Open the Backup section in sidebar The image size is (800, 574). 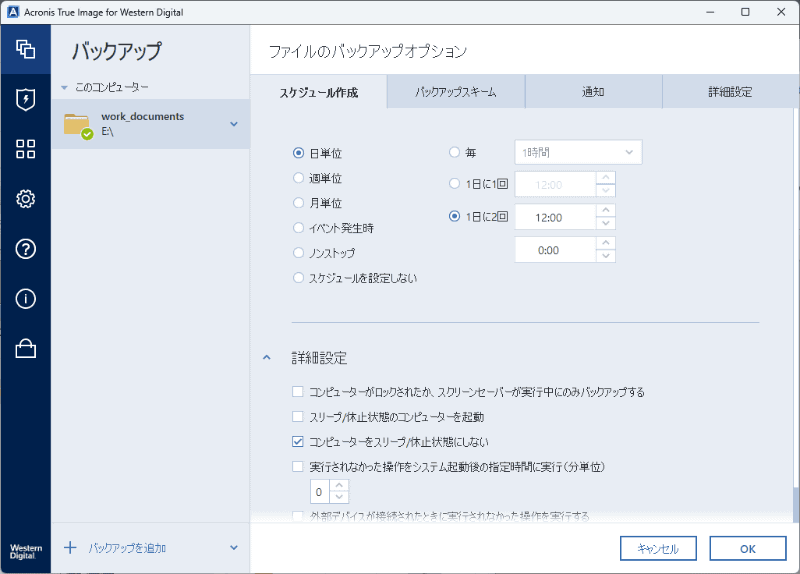tap(26, 49)
